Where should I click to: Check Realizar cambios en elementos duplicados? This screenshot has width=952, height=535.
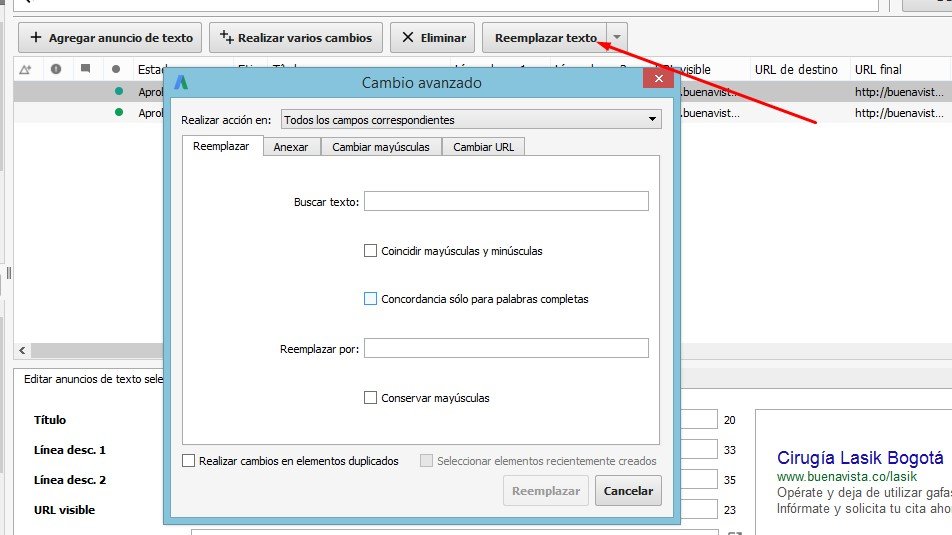[189, 461]
